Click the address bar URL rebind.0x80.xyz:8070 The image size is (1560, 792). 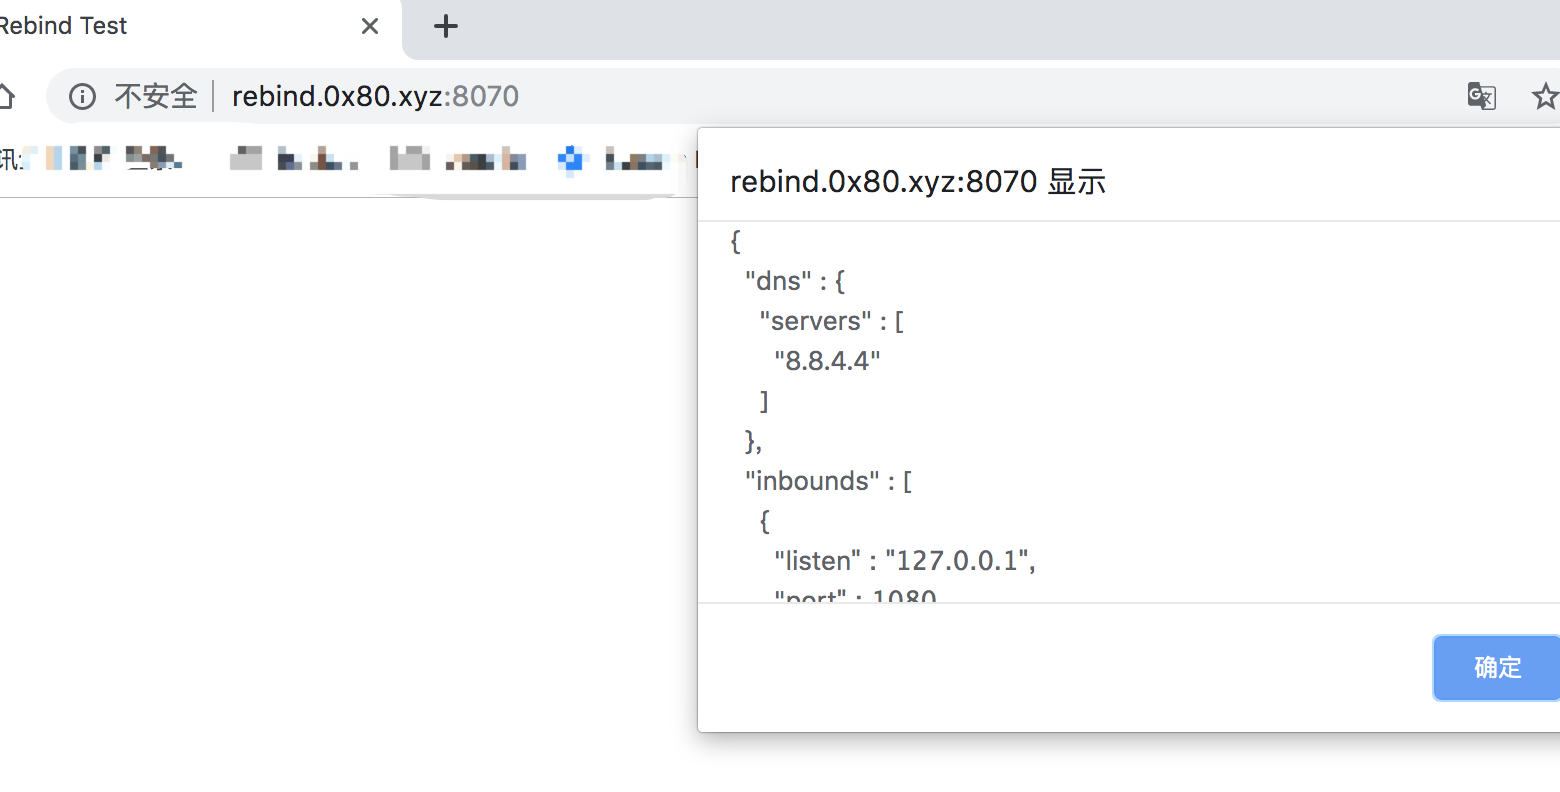pyautogui.click(x=375, y=96)
